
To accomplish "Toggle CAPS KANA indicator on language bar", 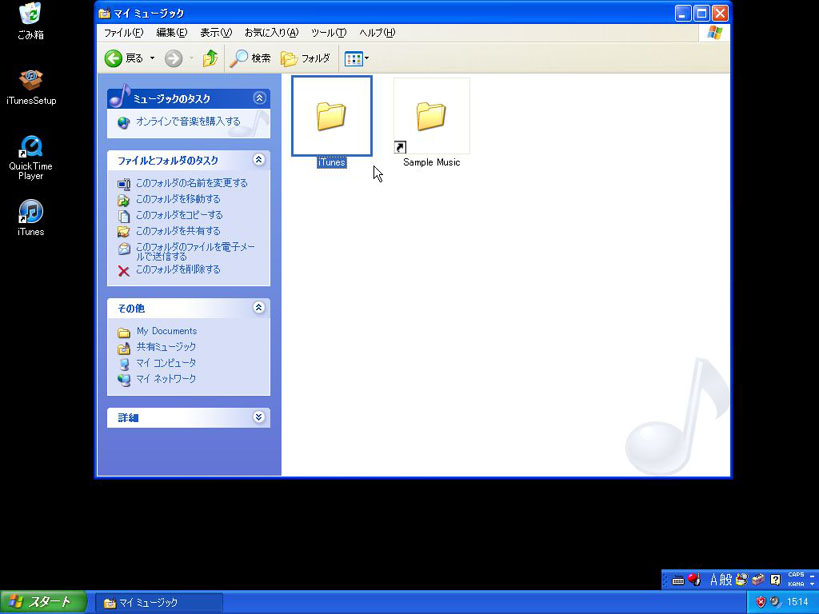I will 796,580.
